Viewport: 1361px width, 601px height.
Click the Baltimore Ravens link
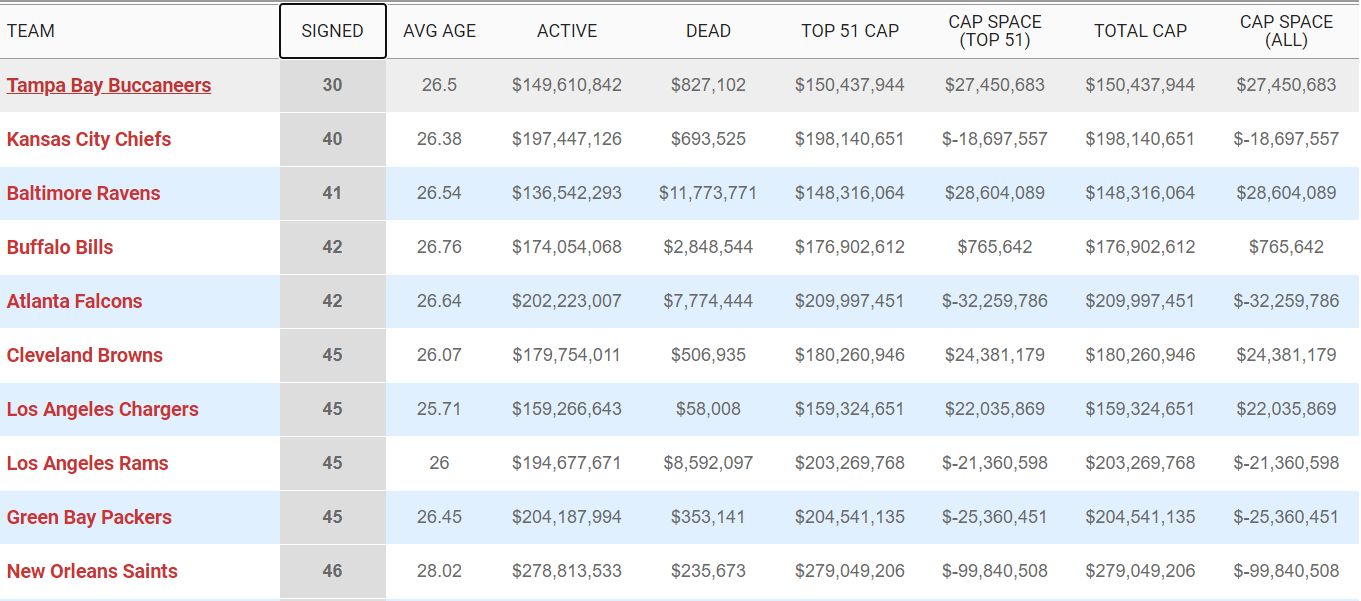pyautogui.click(x=84, y=193)
